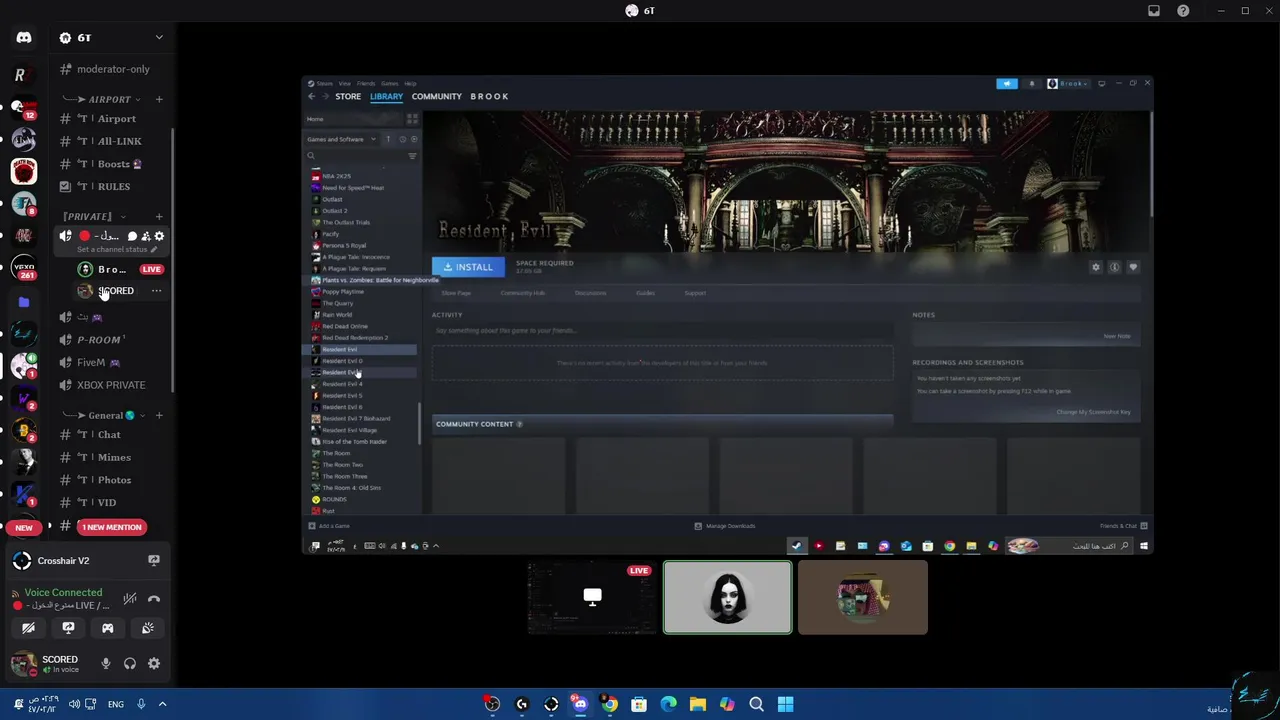
Task: Create channel in General category plus
Action: pos(159,415)
